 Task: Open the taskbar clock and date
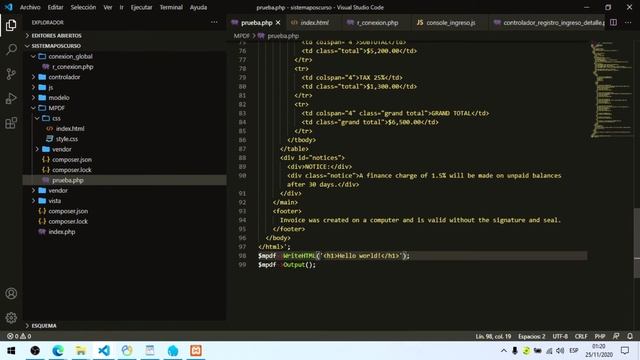pyautogui.click(x=598, y=351)
